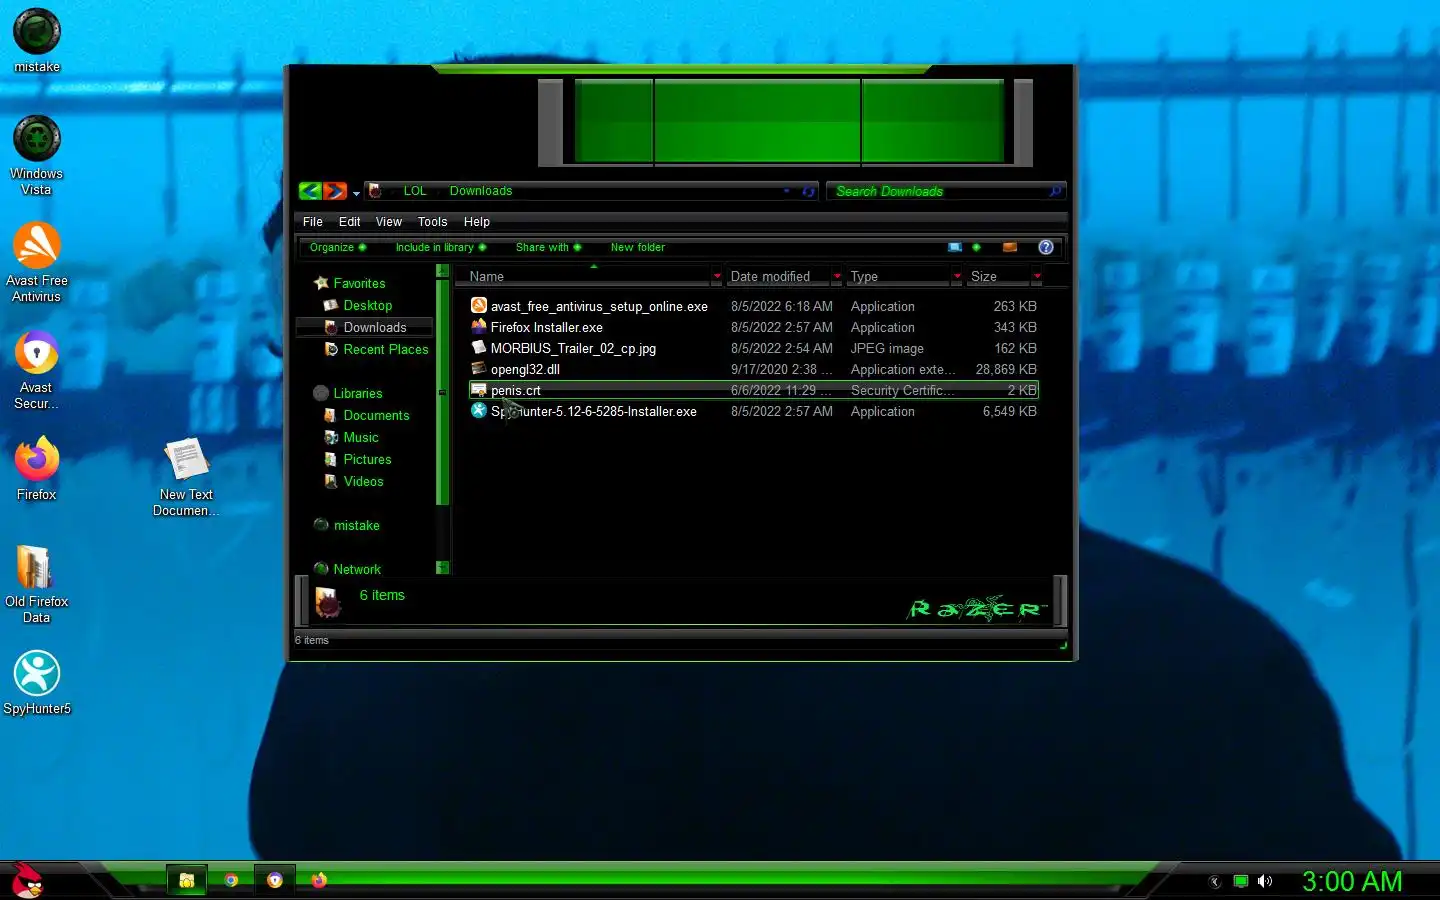This screenshot has width=1440, height=900.
Task: Click the avast installer file icon
Action: [479, 306]
